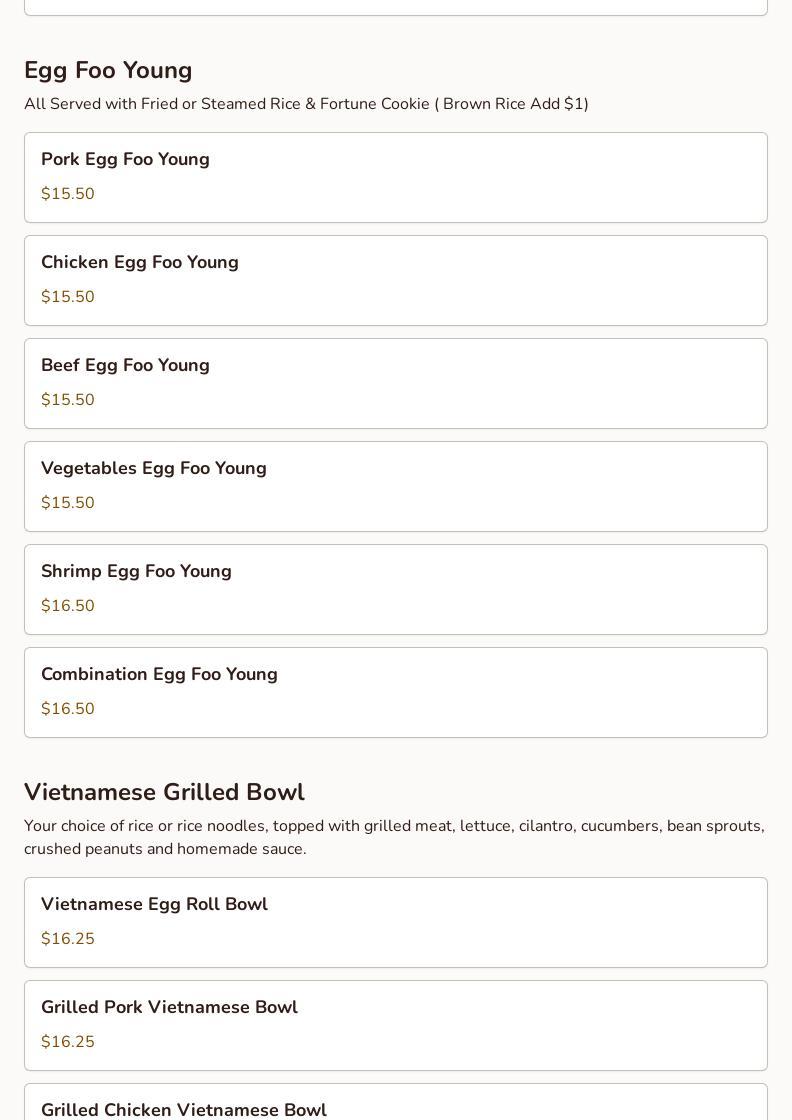The image size is (792, 1120).
Task: Choose the Beef Egg Foo Young item
Action: (395, 383)
